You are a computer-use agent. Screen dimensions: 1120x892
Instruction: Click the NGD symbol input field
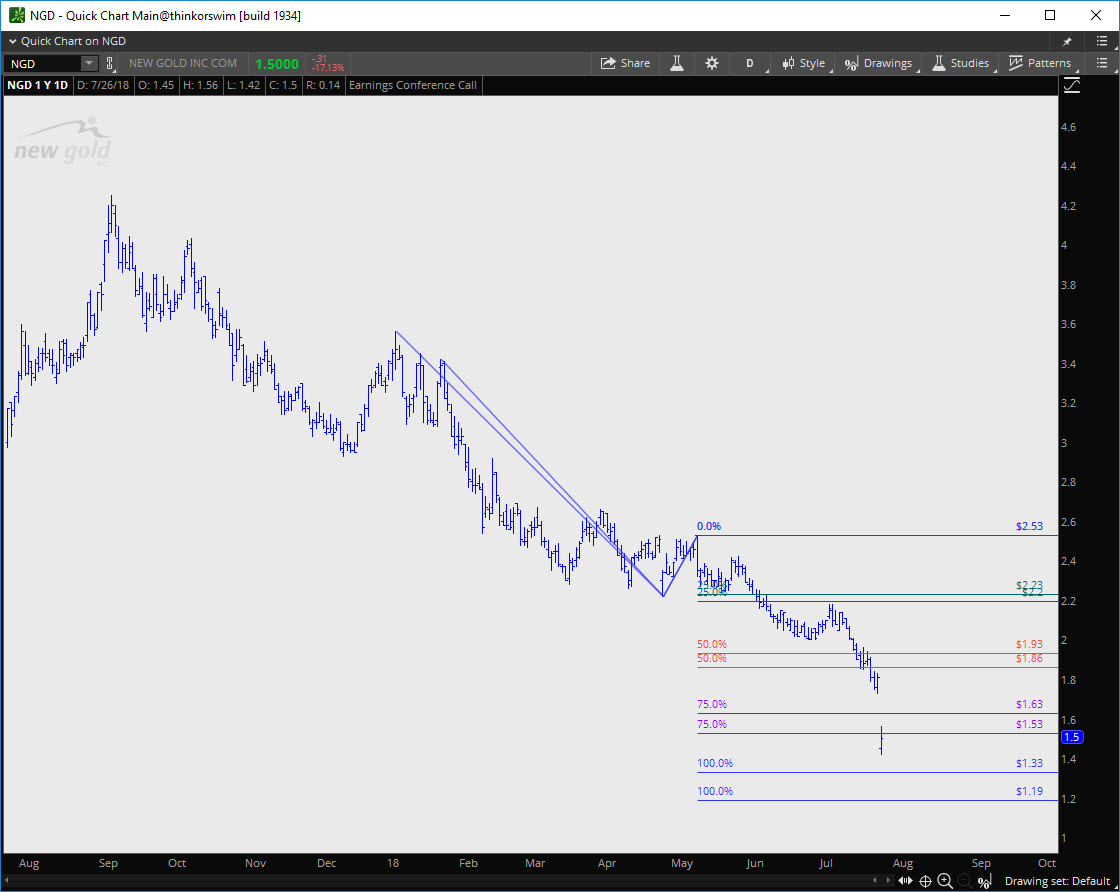[x=43, y=64]
